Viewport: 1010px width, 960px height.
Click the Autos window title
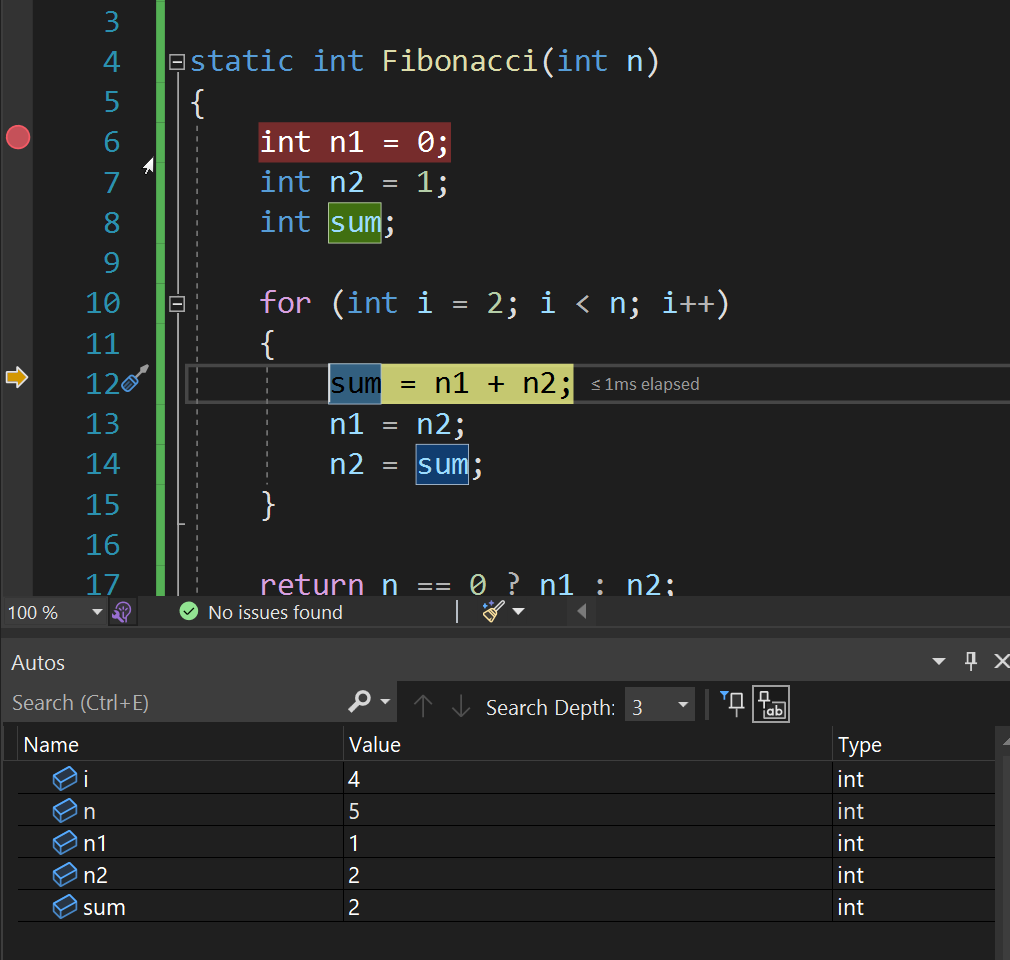coord(37,662)
